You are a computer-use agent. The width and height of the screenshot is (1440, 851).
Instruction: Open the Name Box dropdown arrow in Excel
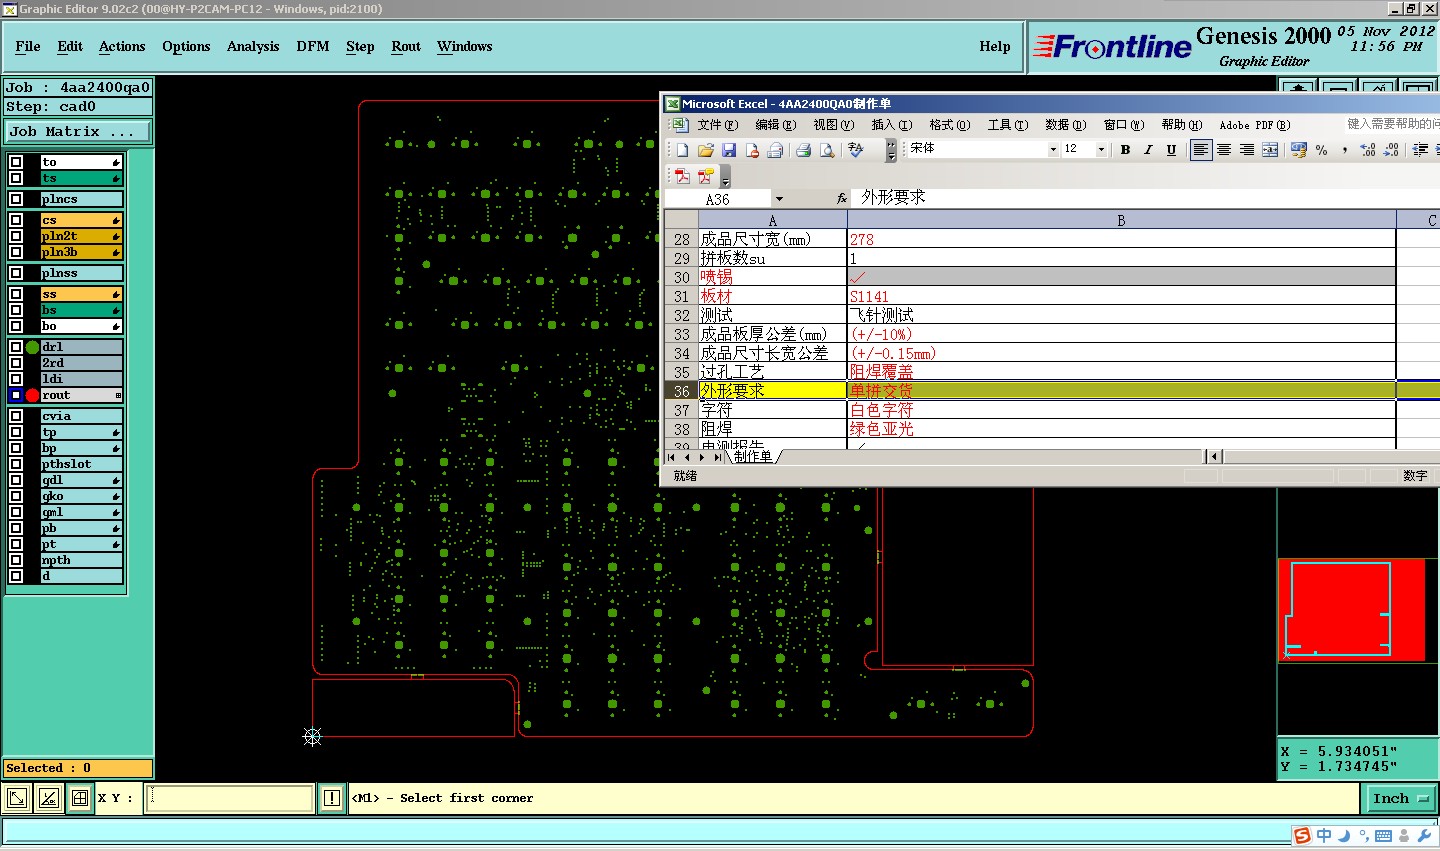point(779,199)
